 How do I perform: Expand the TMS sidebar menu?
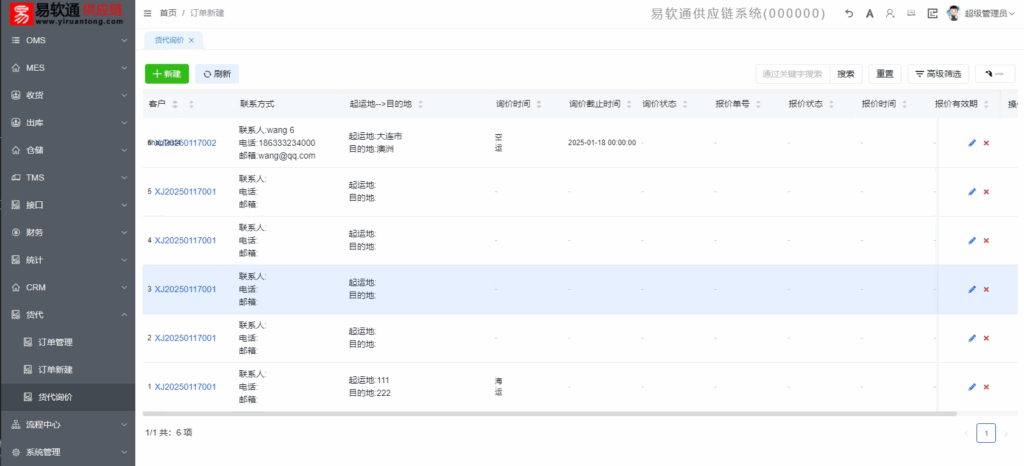67,178
